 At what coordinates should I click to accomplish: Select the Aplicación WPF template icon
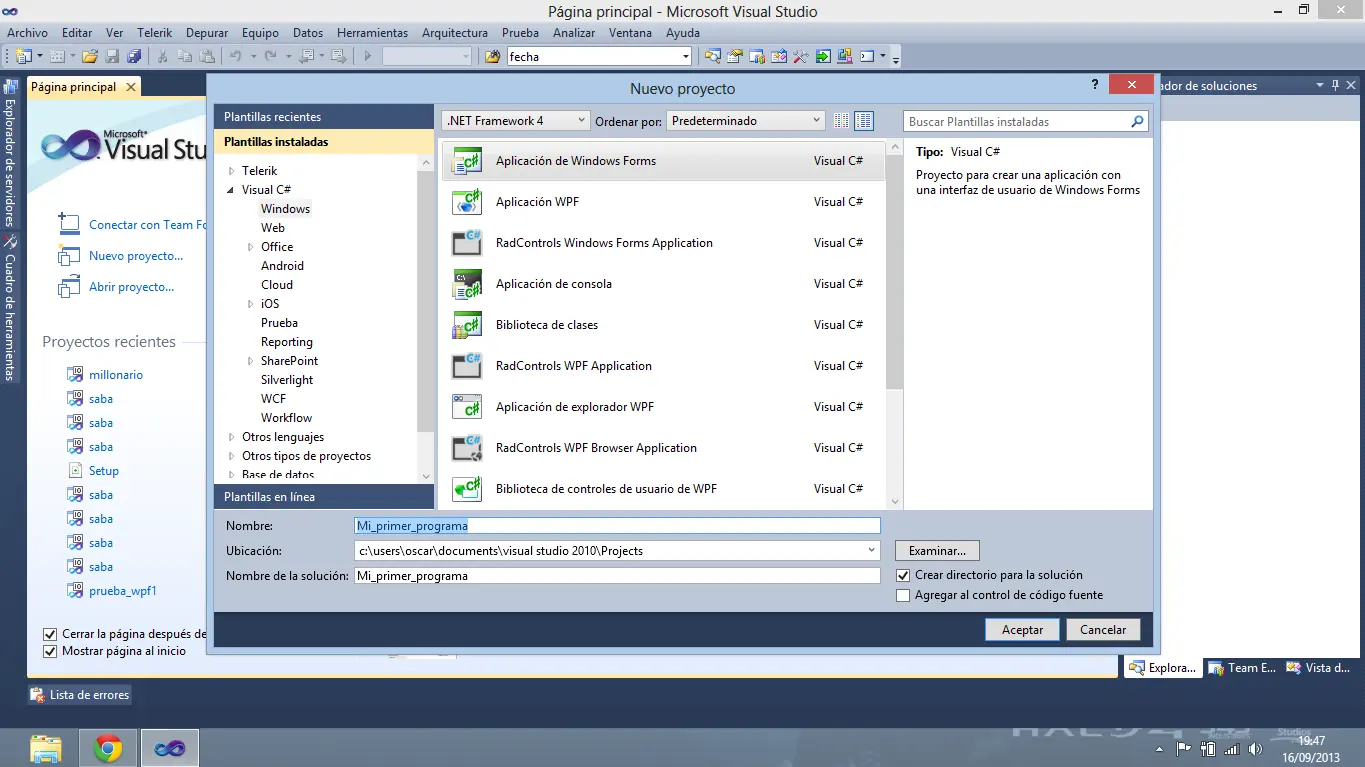[467, 202]
